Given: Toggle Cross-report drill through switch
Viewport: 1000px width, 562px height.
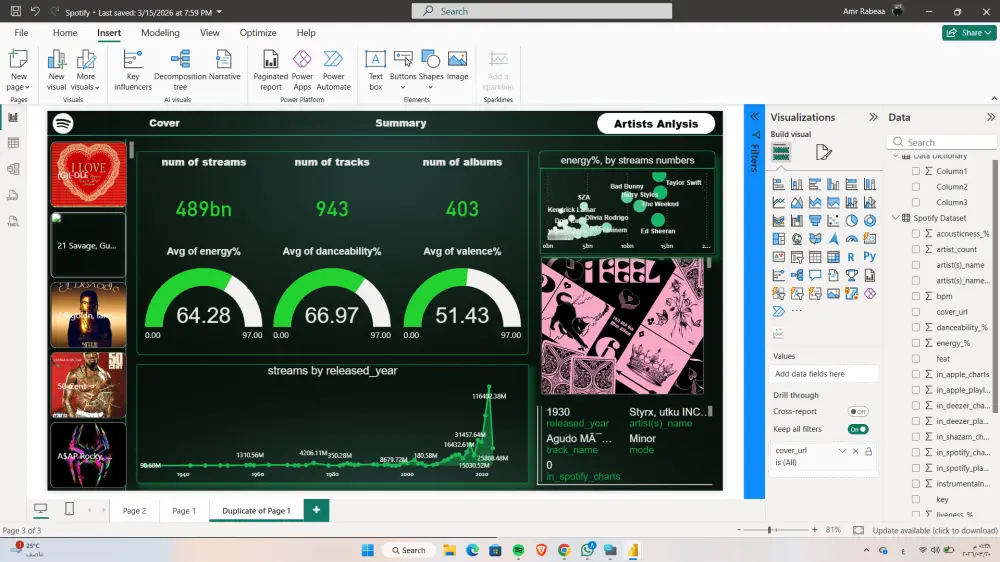Looking at the screenshot, I should pos(858,411).
